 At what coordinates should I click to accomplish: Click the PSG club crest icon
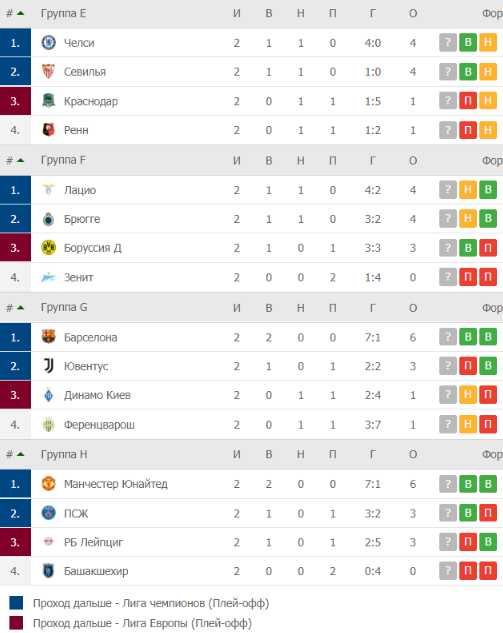coord(48,513)
